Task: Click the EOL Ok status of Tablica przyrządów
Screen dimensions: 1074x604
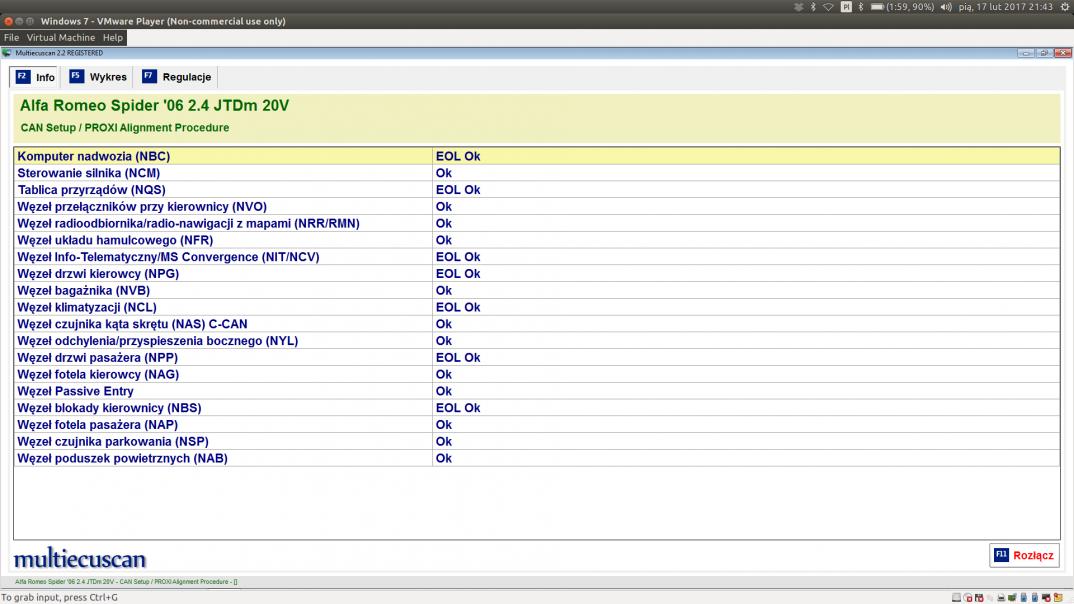Action: [x=458, y=190]
